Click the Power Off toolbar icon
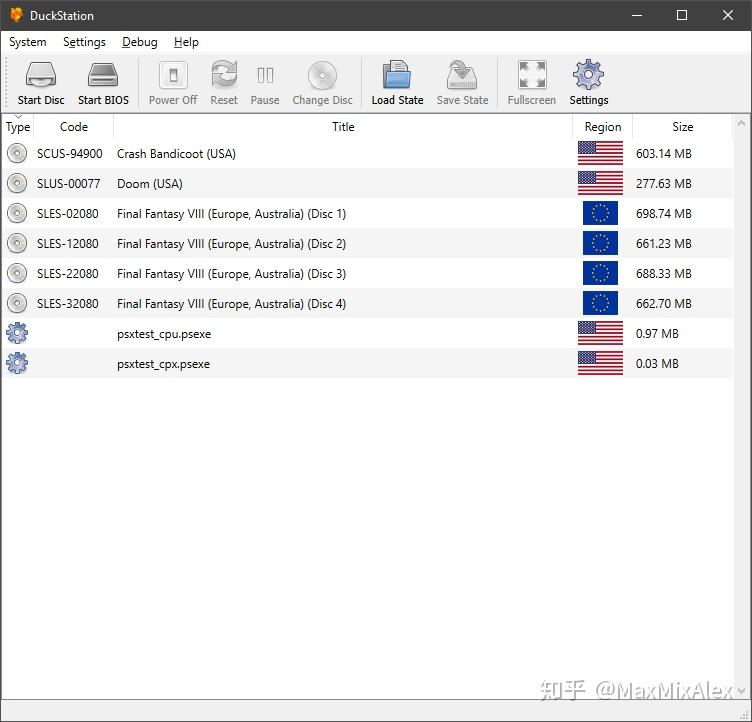752x722 pixels. click(173, 75)
